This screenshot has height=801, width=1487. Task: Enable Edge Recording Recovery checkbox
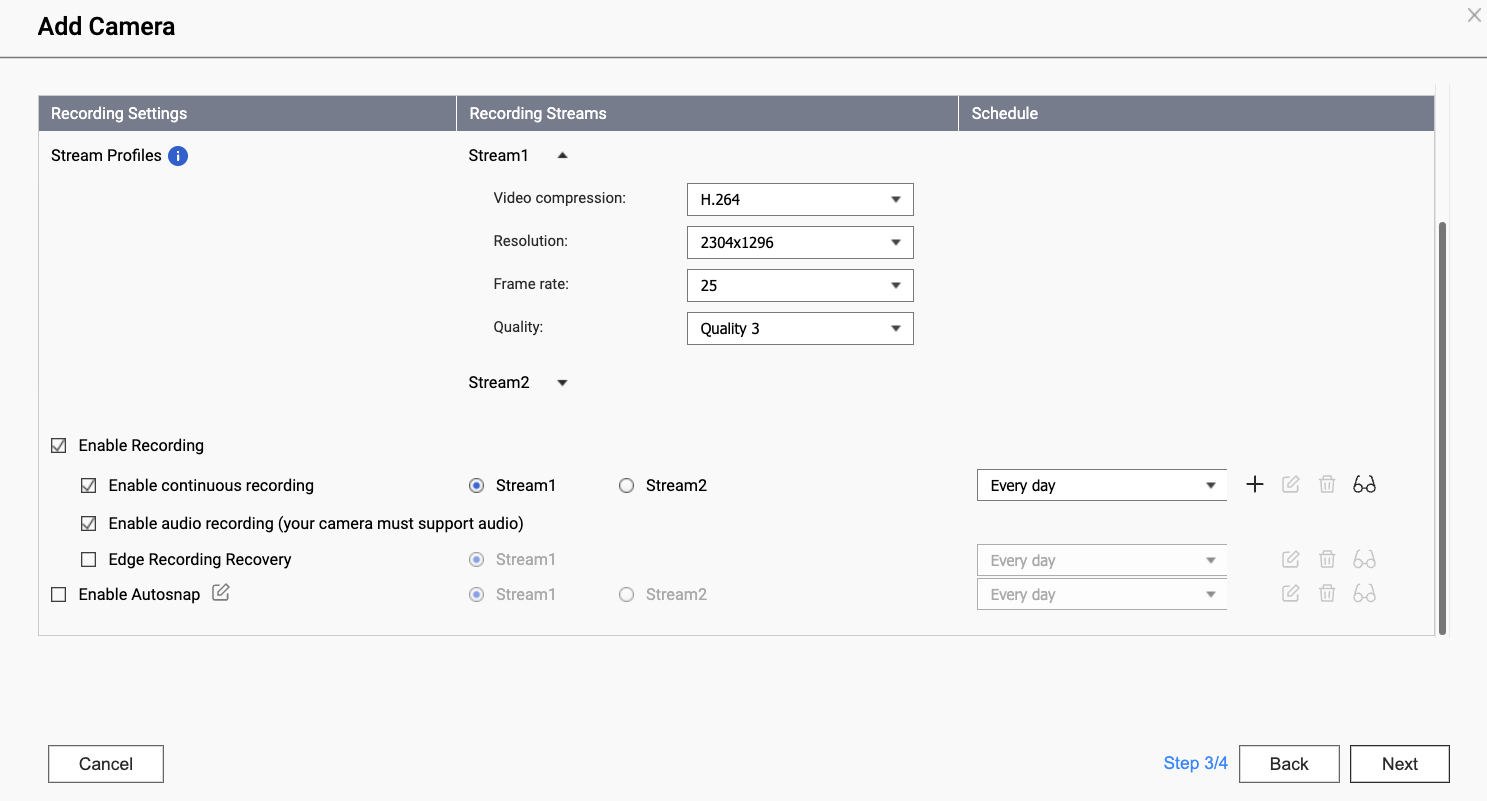click(x=89, y=560)
